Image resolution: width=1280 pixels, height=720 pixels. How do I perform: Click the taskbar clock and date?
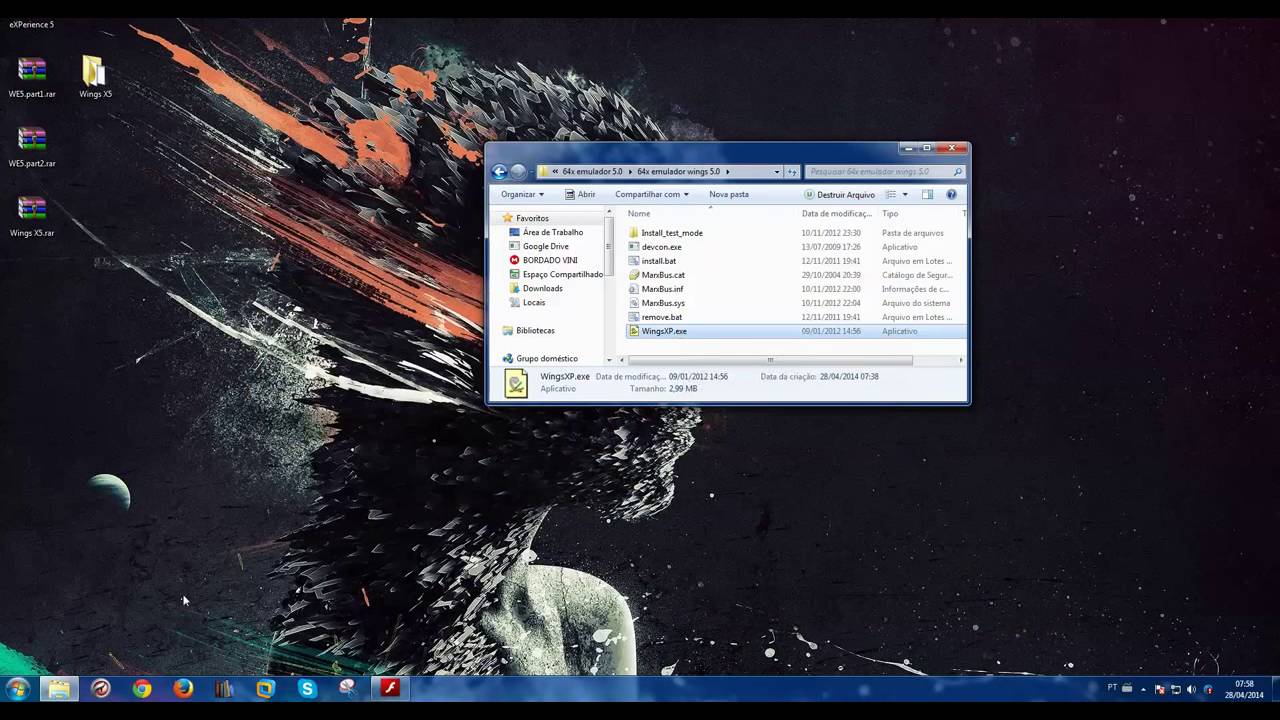click(x=1244, y=689)
